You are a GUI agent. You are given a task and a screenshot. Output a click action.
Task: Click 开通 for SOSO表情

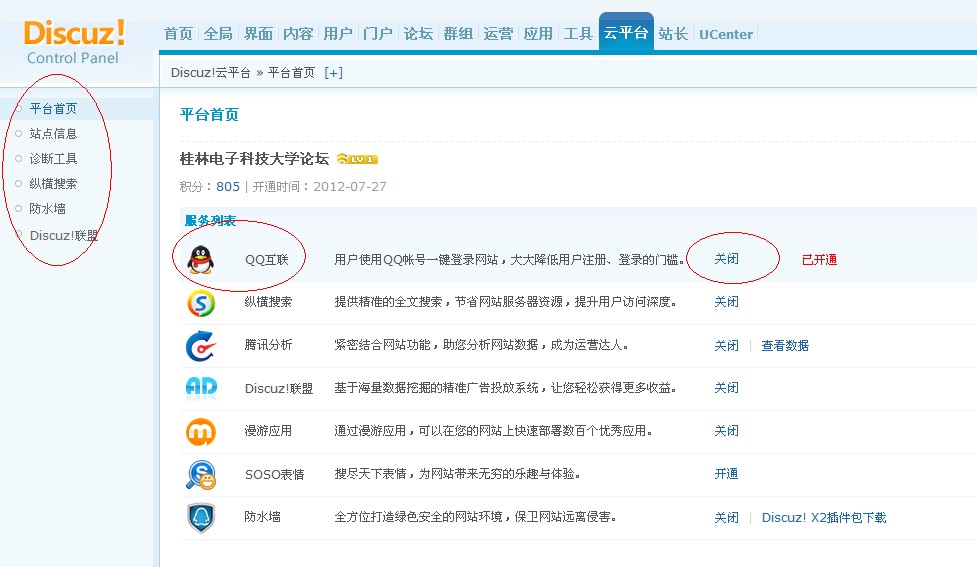pyautogui.click(x=726, y=474)
